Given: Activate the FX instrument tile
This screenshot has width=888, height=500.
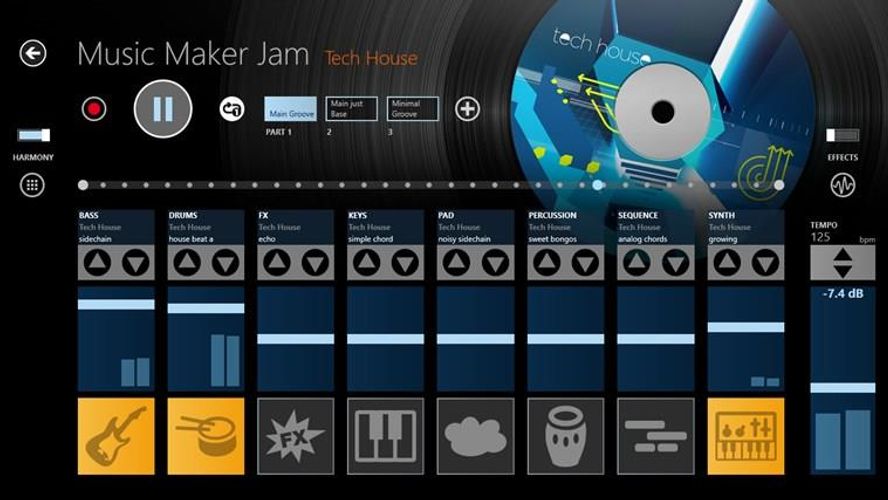Looking at the screenshot, I should pos(296,436).
